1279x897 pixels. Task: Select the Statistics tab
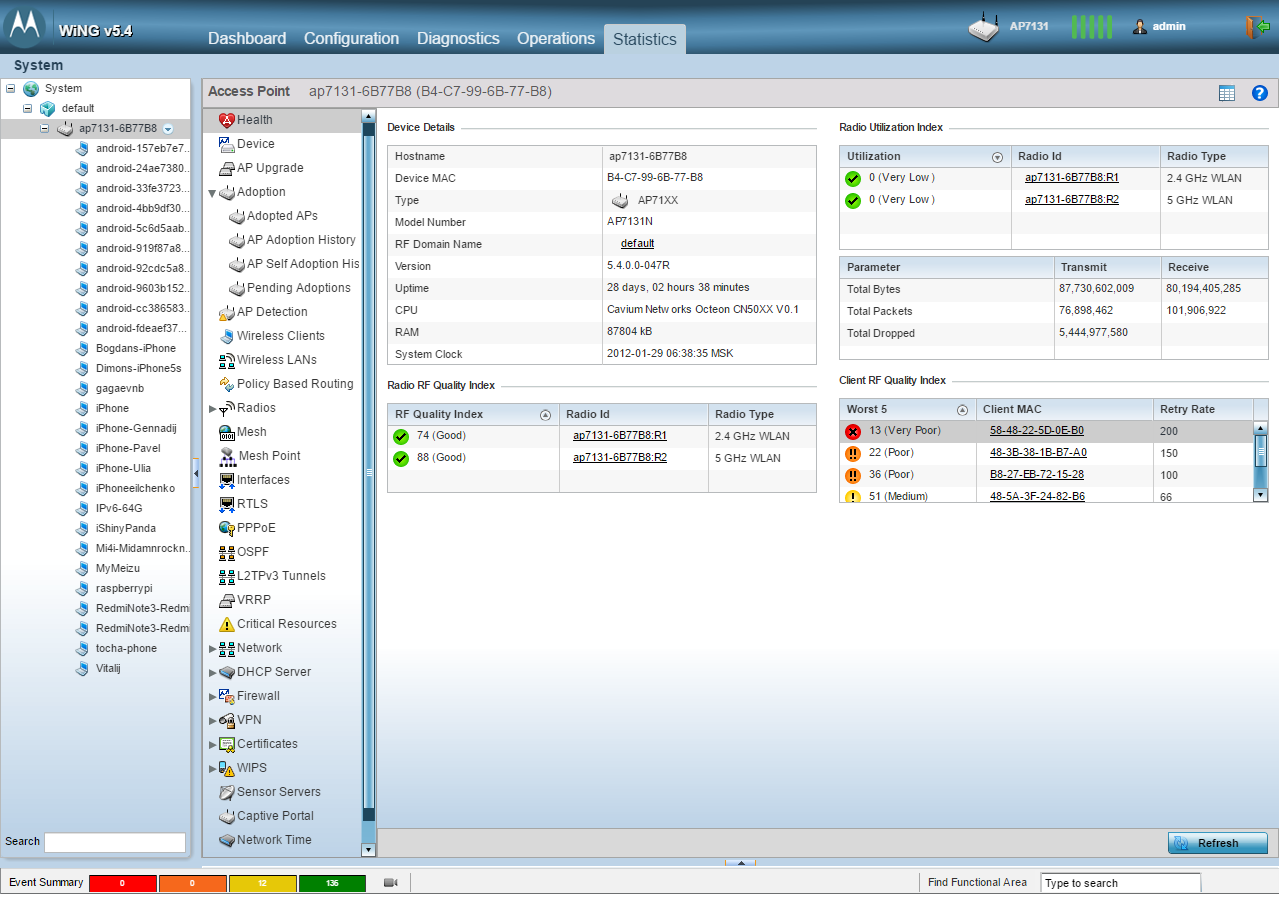point(645,39)
